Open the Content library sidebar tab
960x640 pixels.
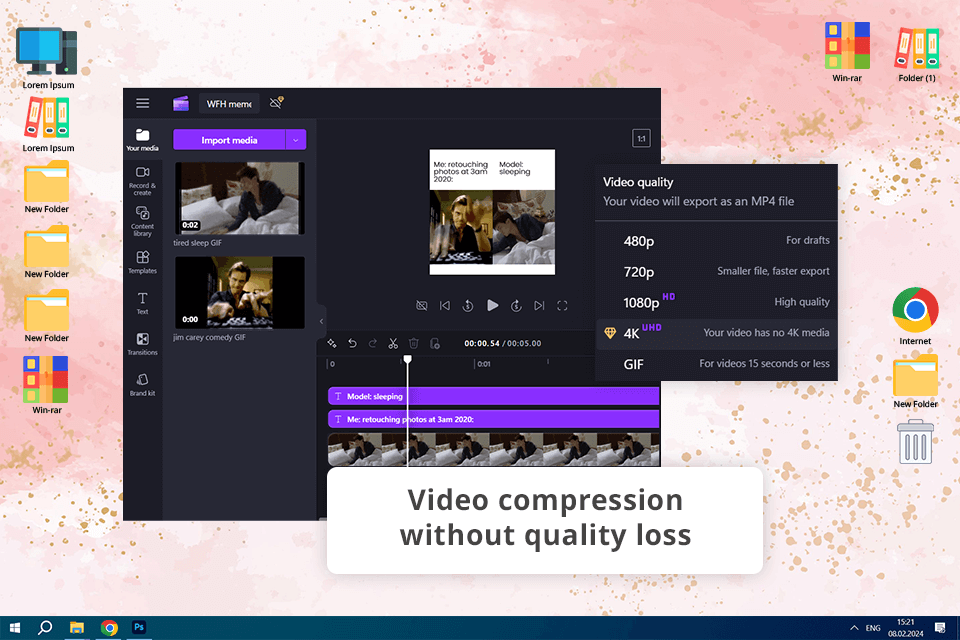(143, 221)
